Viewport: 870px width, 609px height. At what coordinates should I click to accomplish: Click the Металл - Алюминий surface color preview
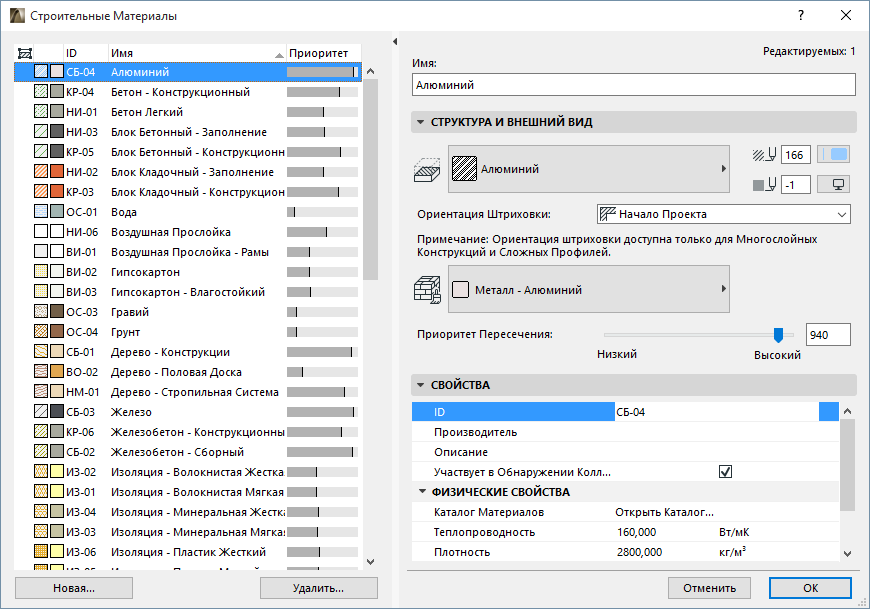pos(461,289)
